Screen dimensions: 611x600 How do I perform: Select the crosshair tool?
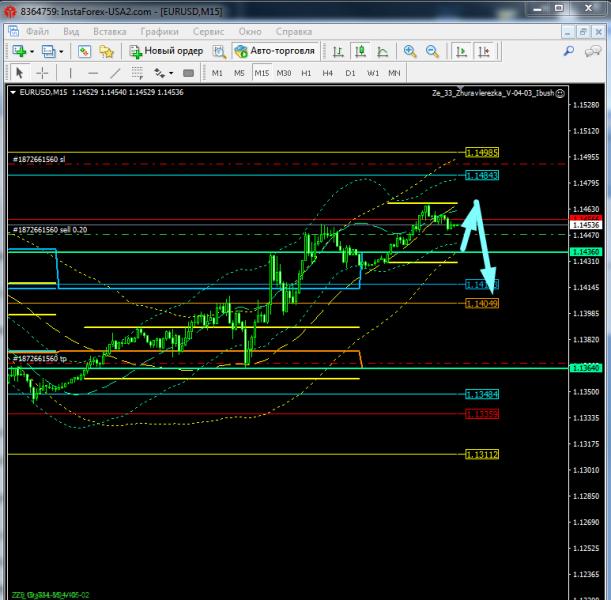[42, 73]
